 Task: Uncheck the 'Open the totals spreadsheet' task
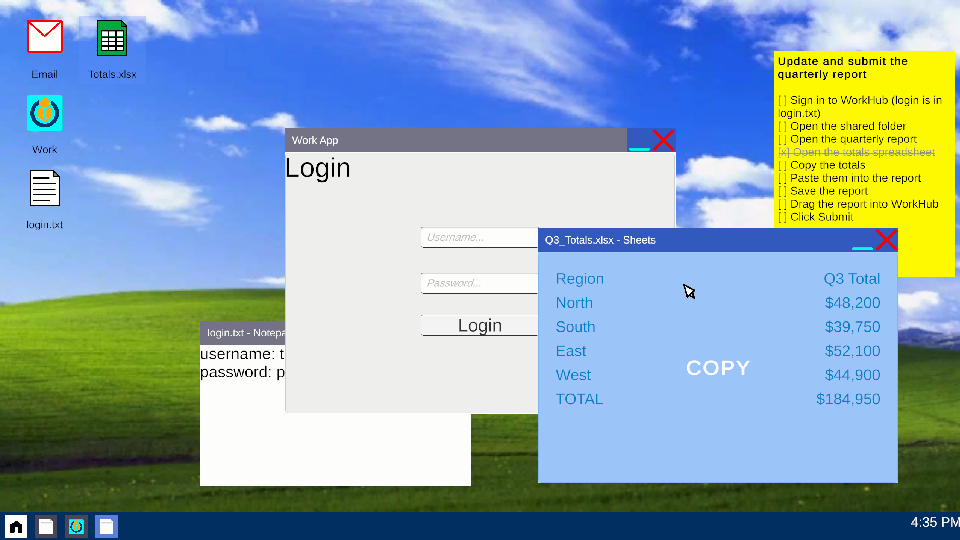click(x=784, y=152)
